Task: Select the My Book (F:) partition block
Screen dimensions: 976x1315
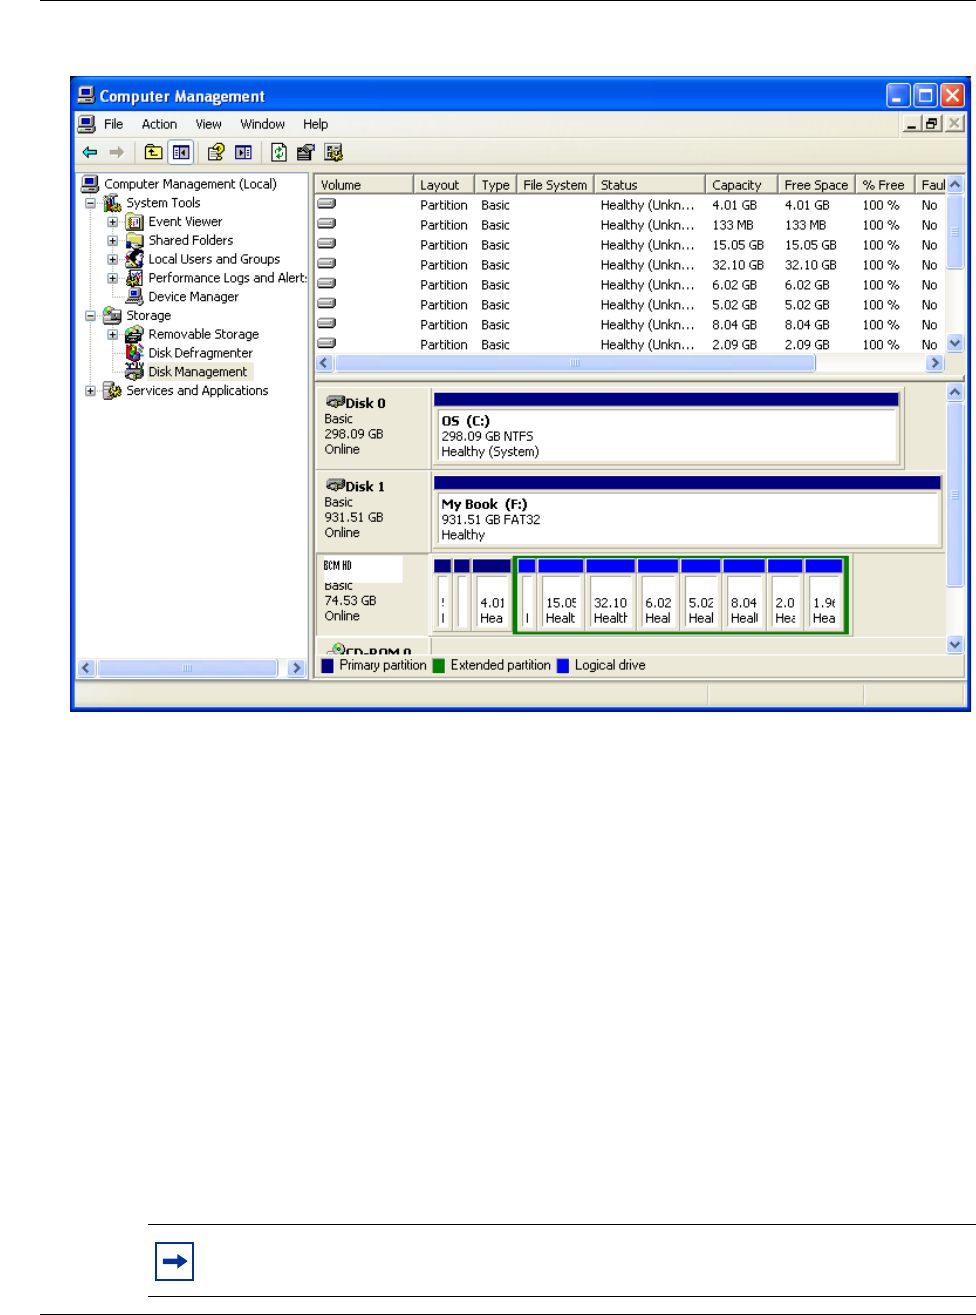Action: (687, 511)
